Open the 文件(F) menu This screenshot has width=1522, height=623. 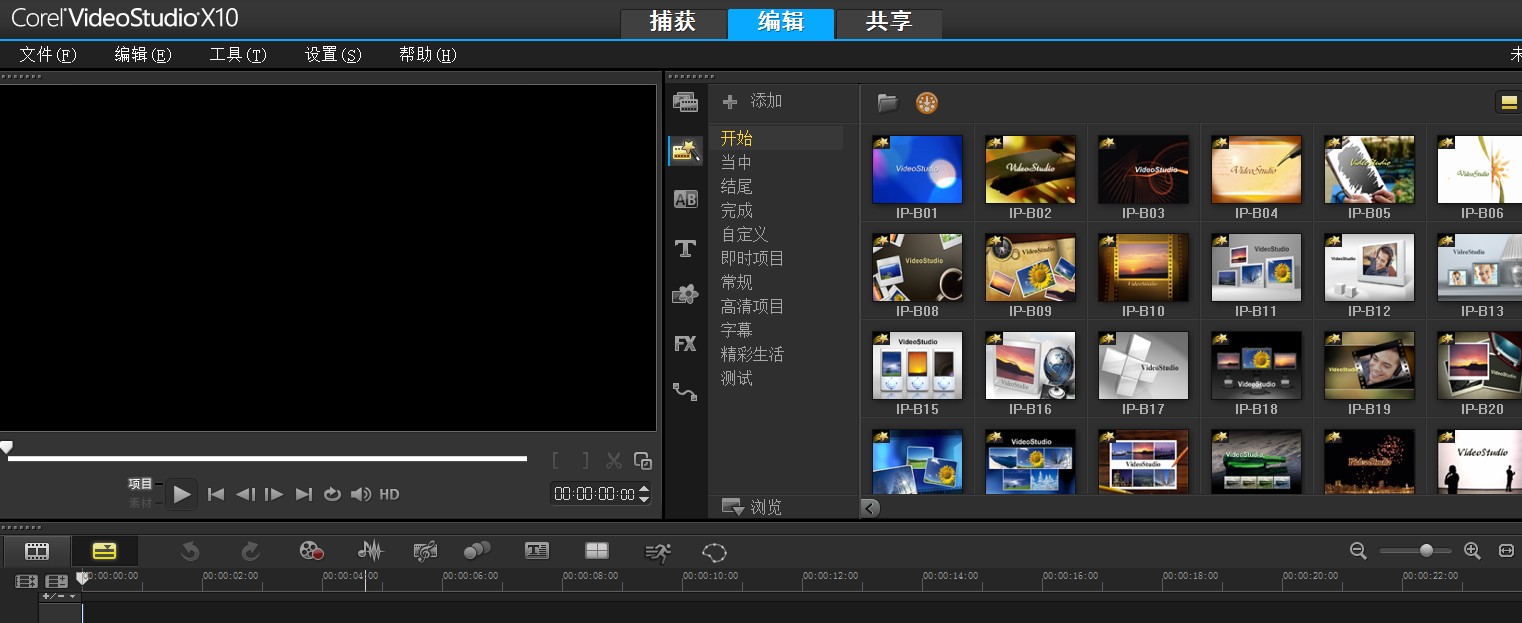[48, 55]
